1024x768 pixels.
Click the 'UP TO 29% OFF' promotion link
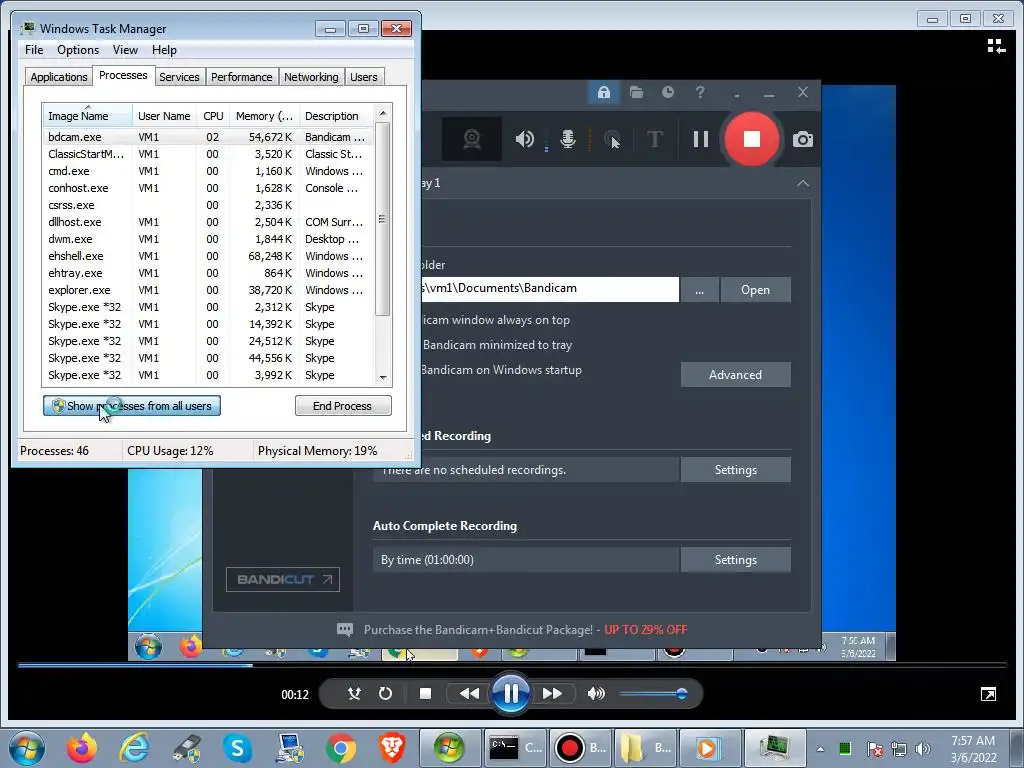[645, 630]
